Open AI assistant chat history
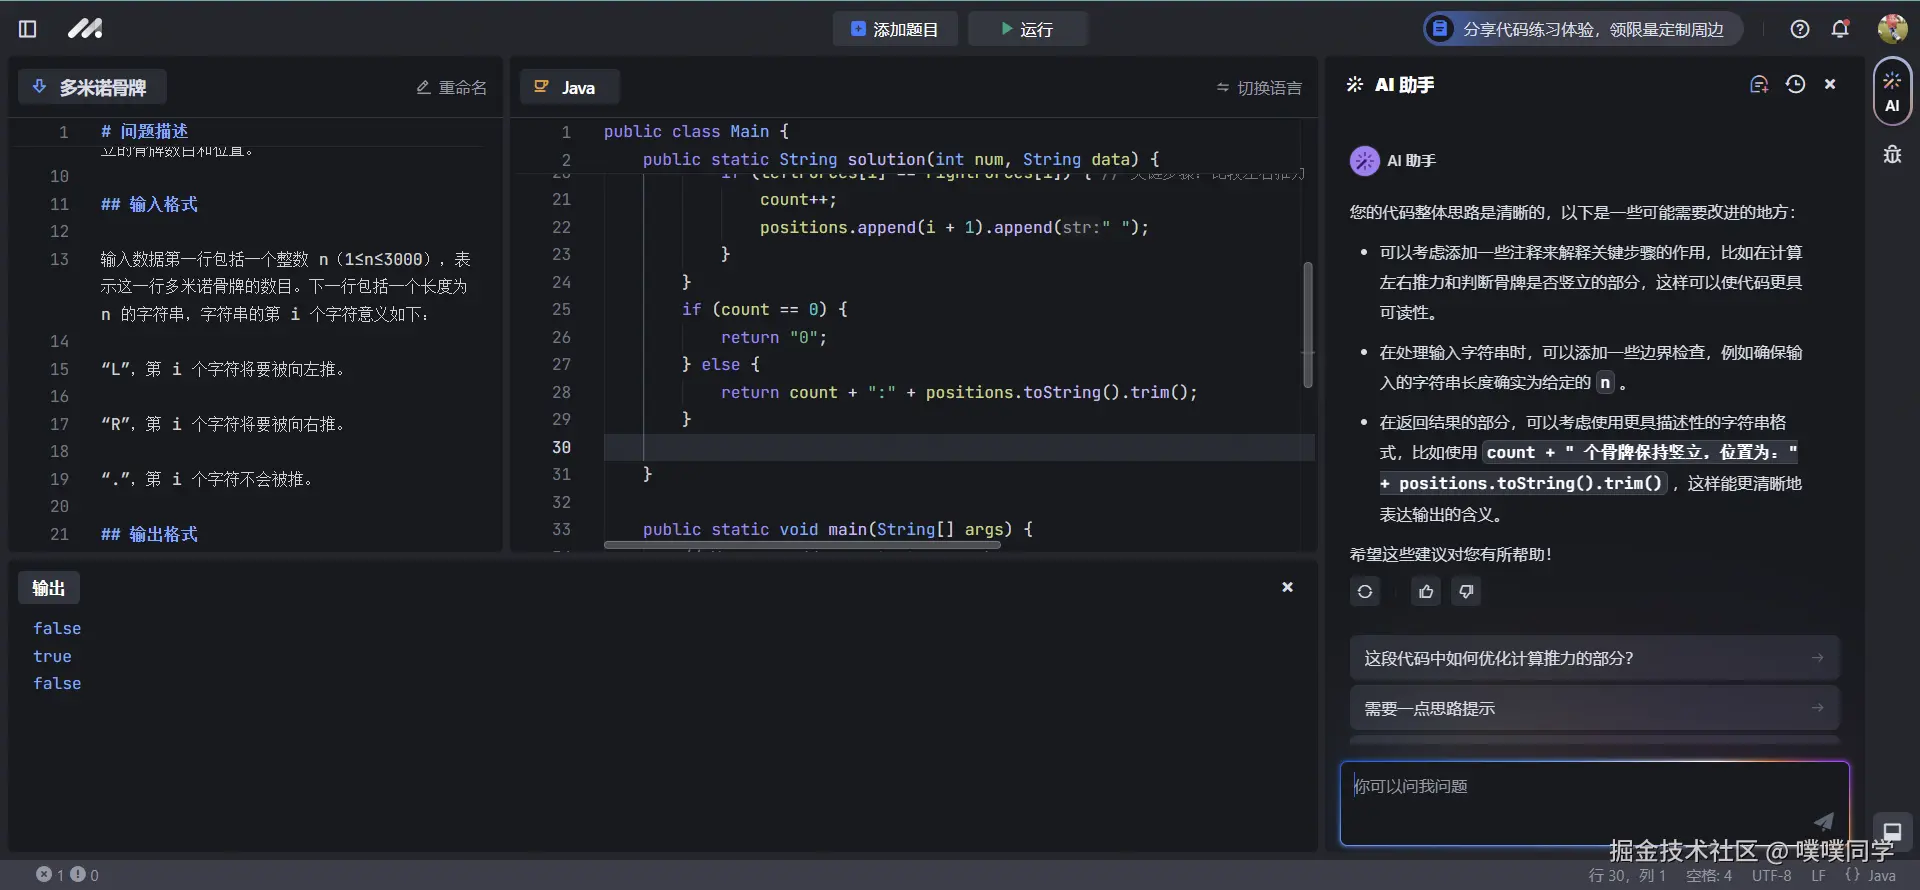Viewport: 1920px width, 890px height. [1795, 85]
